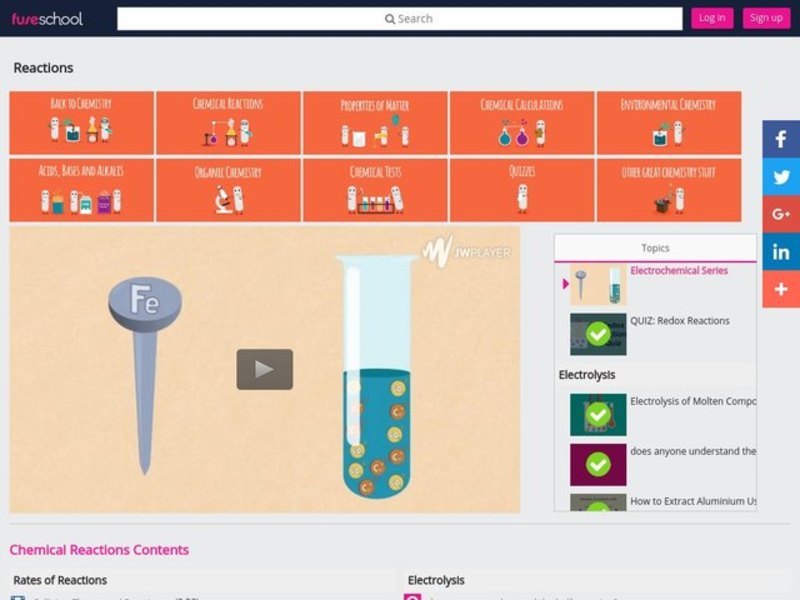This screenshot has height=600, width=800.
Task: Open the Back to Chemistry tile
Action: click(82, 123)
